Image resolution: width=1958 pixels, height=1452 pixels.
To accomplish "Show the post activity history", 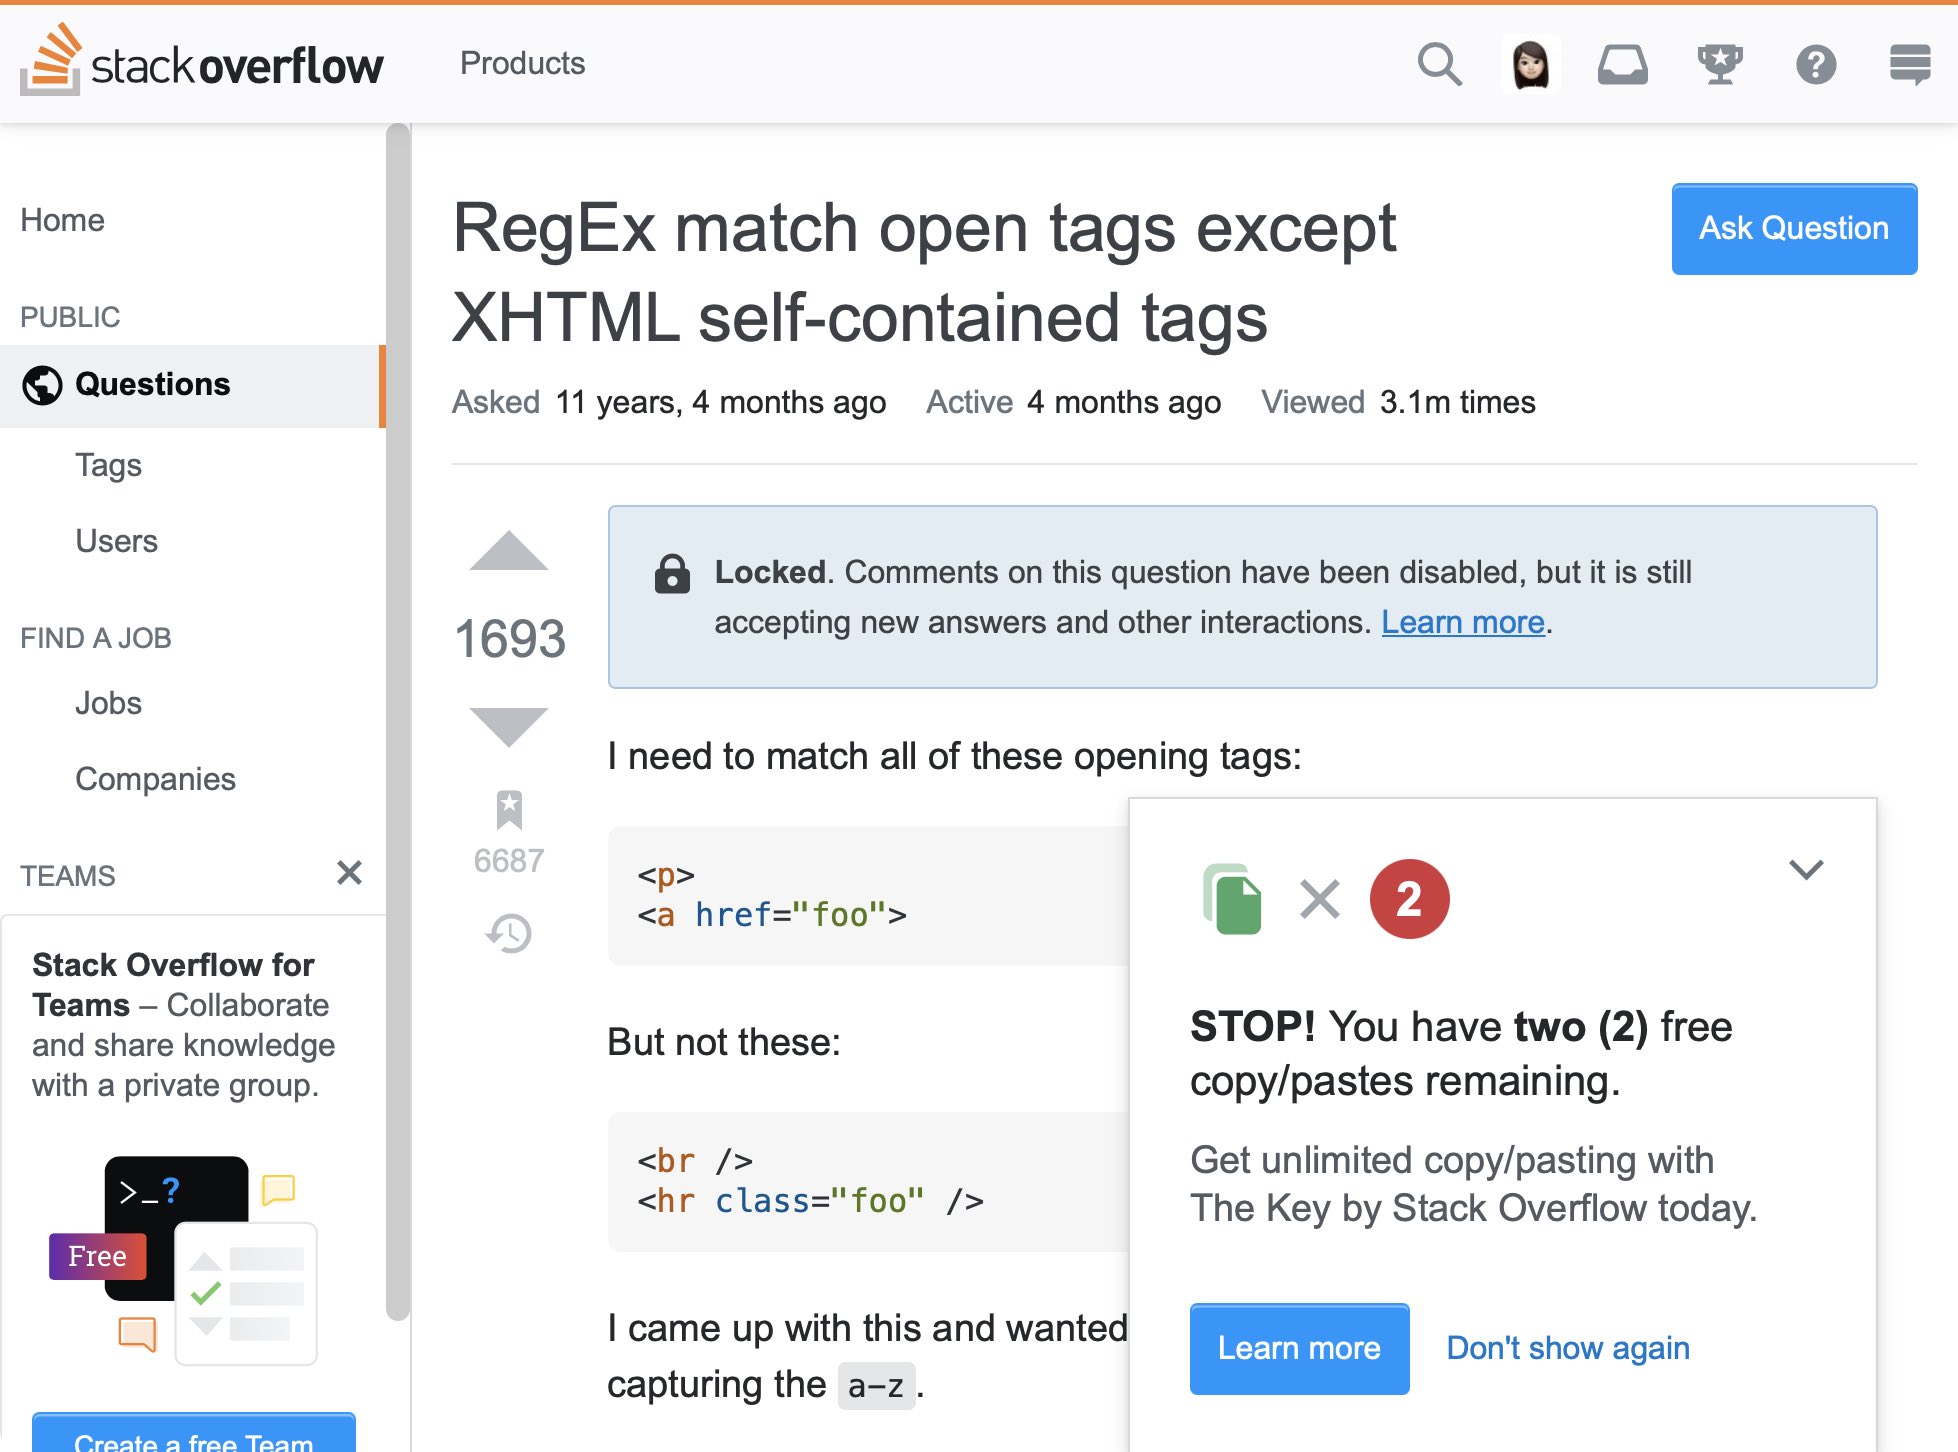I will pos(509,933).
